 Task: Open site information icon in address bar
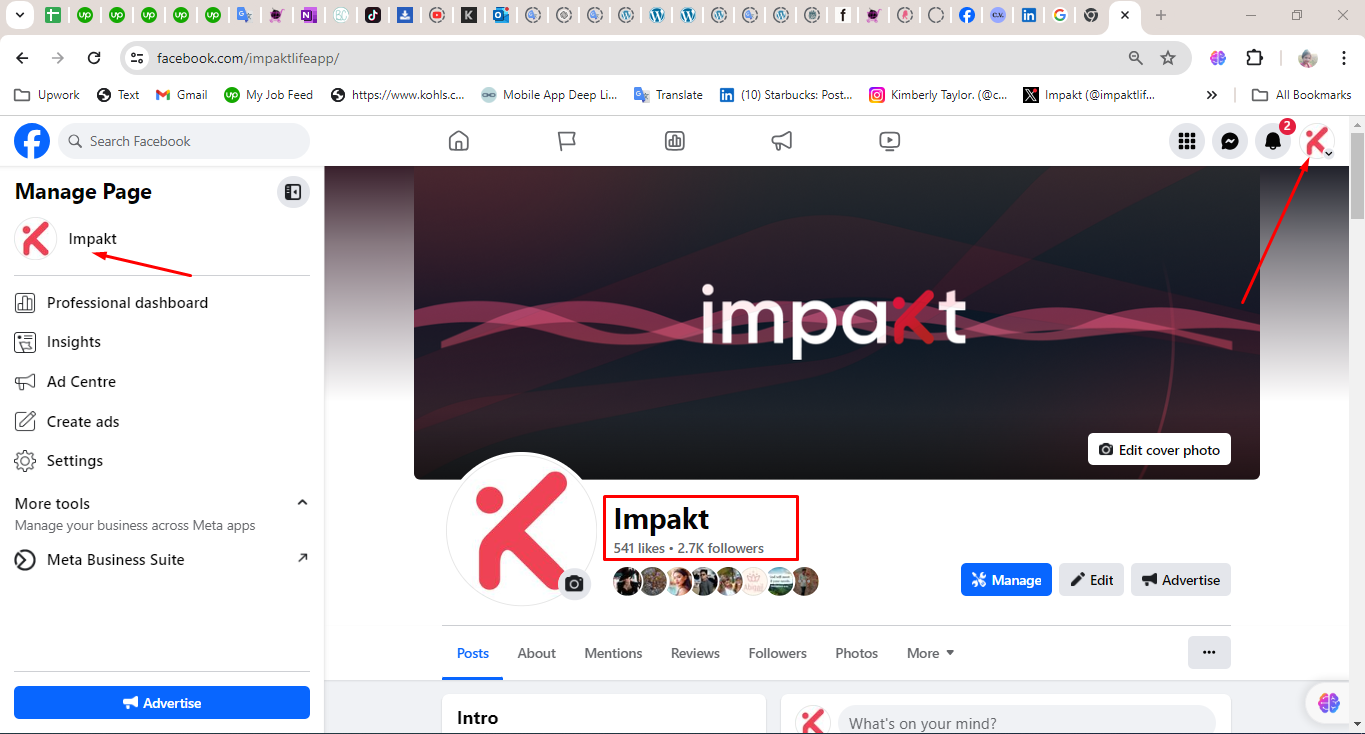pos(137,58)
